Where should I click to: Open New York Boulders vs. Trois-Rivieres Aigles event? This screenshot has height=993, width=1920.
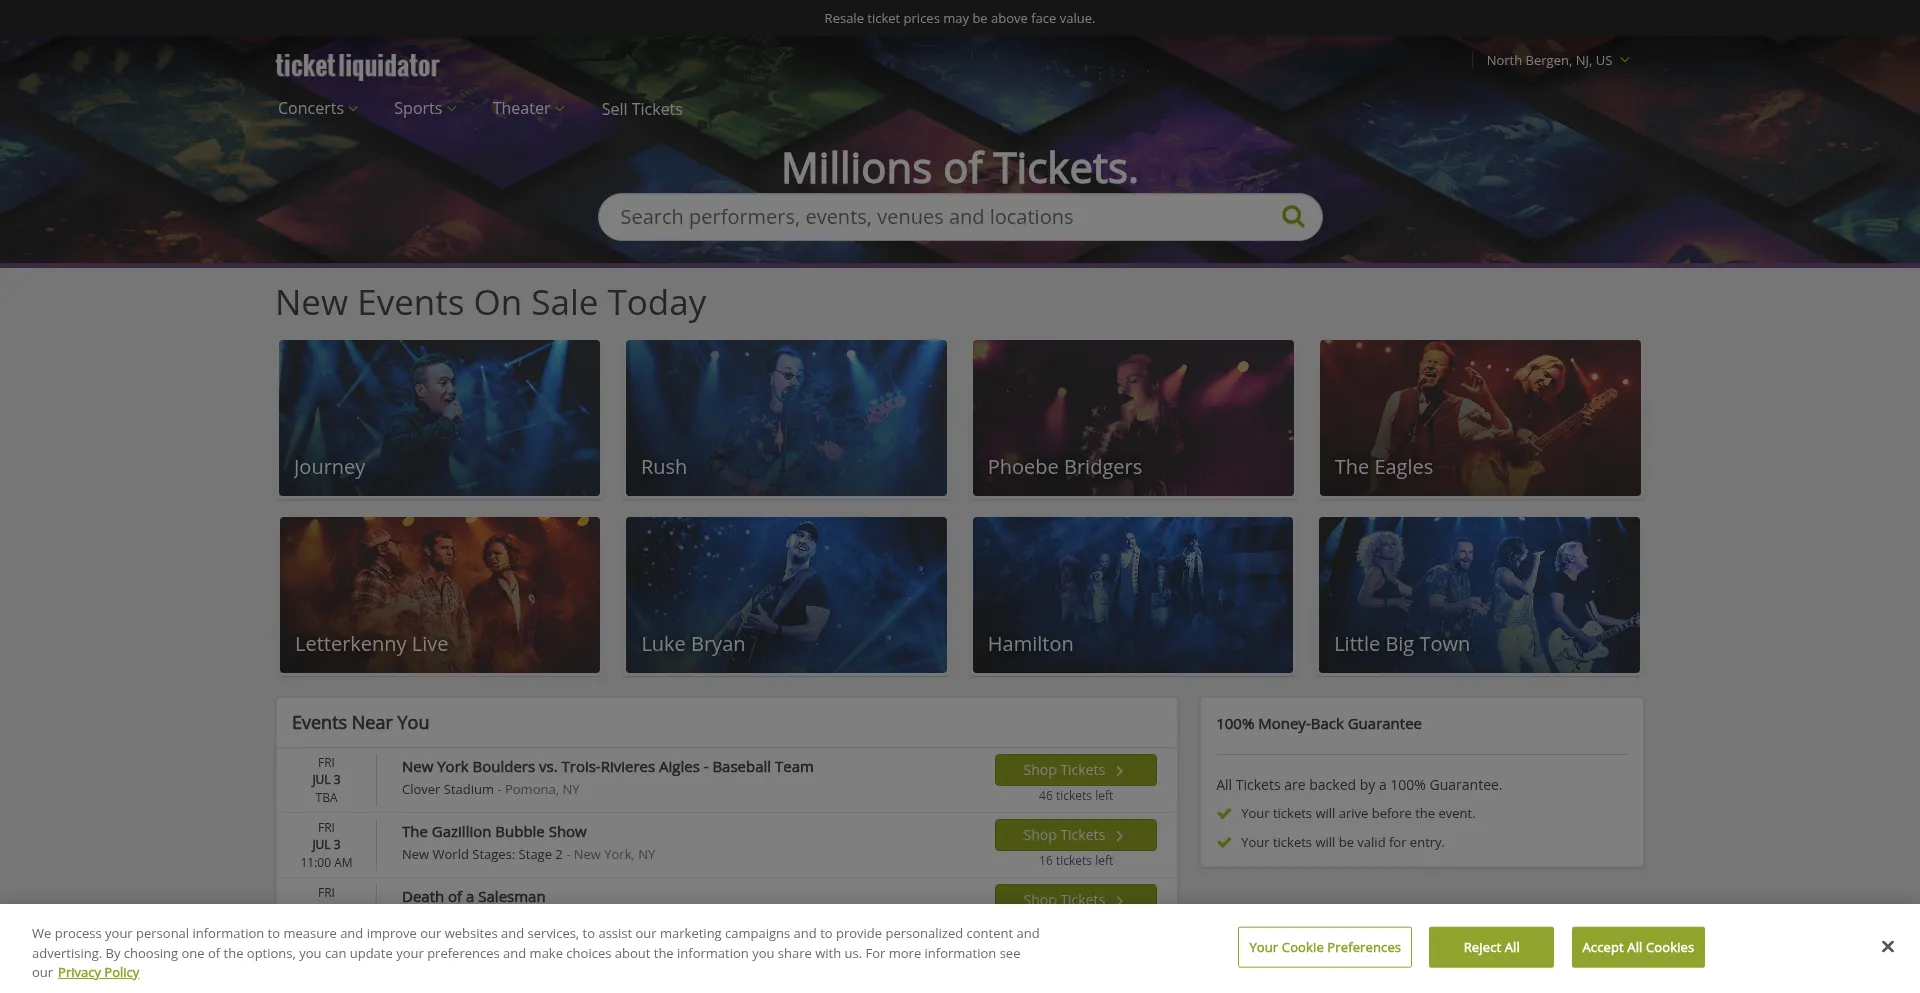(x=607, y=767)
